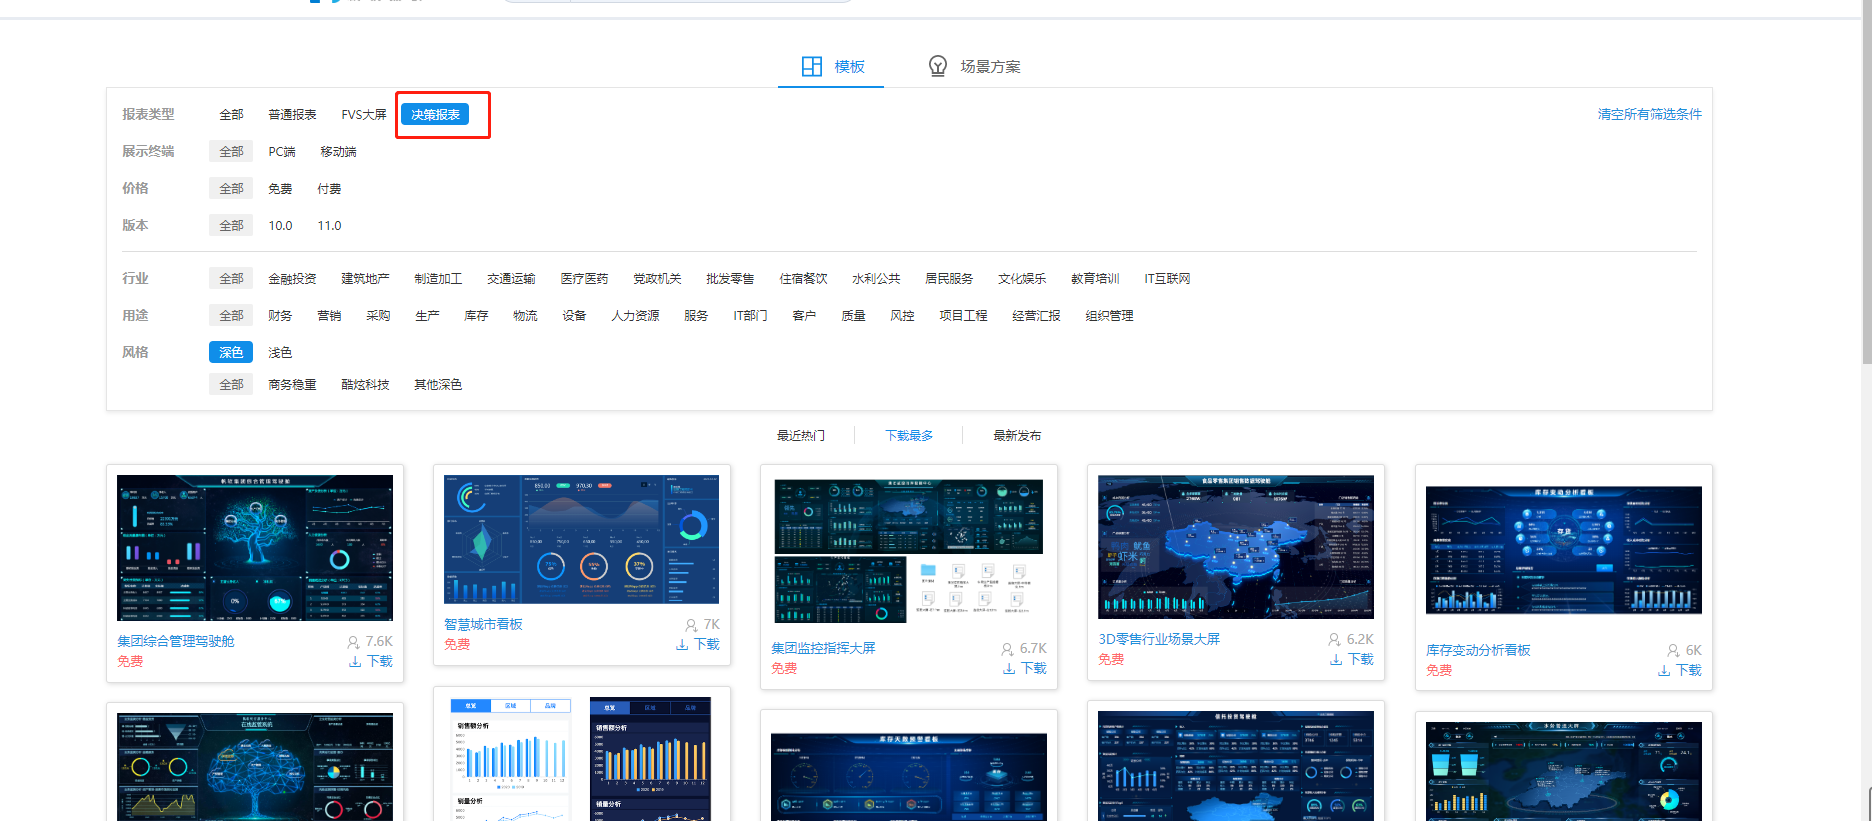Filter usage by 营销
1872x821 pixels.
[x=329, y=315]
